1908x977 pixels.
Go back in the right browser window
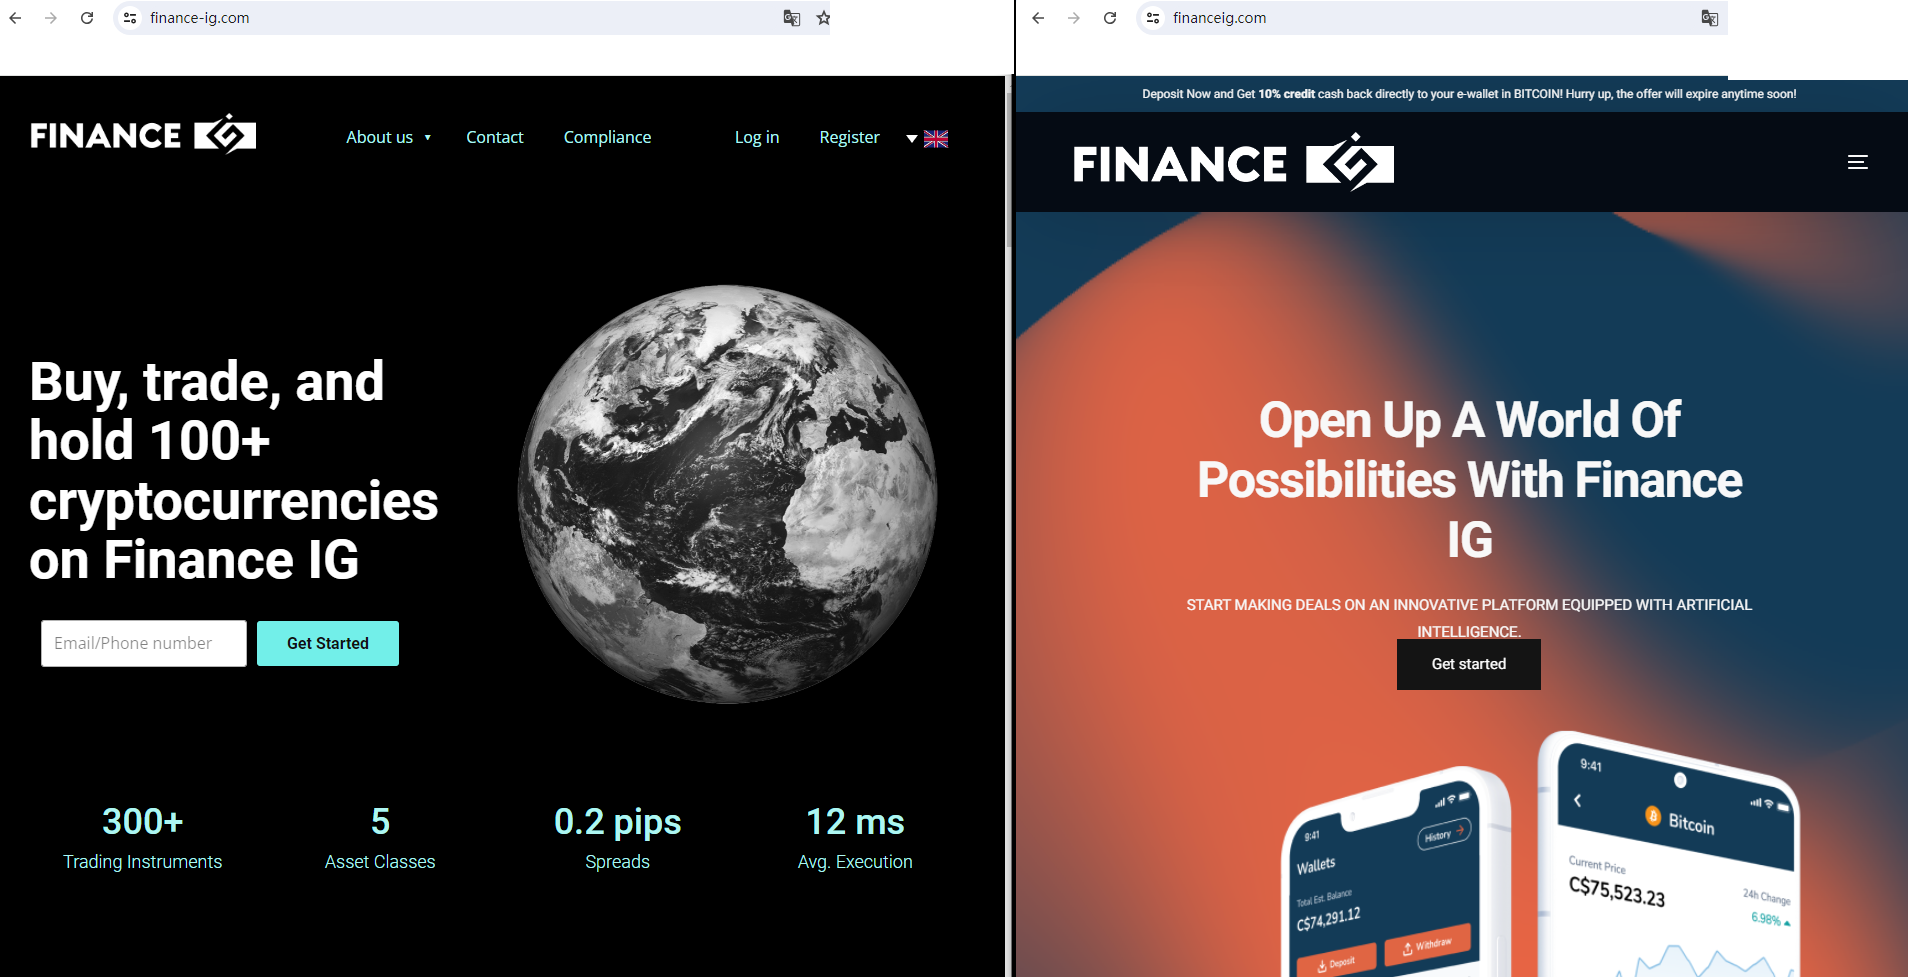tap(1038, 18)
